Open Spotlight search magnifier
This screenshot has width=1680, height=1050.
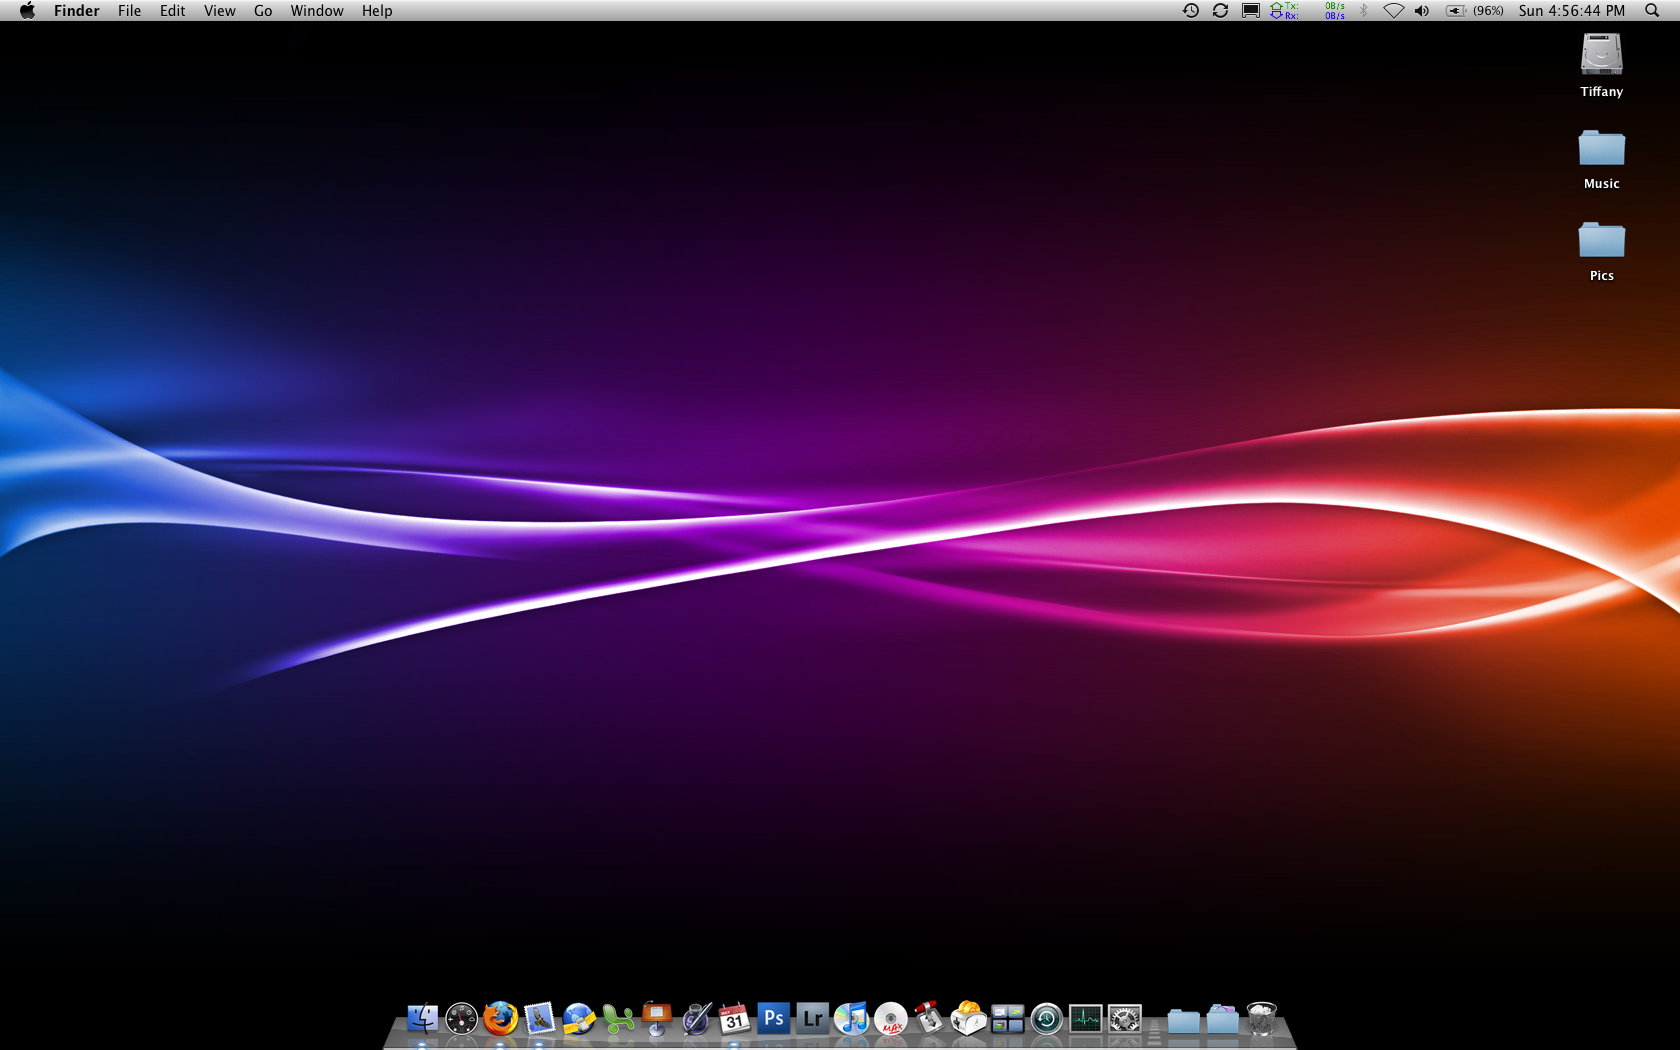tap(1652, 11)
